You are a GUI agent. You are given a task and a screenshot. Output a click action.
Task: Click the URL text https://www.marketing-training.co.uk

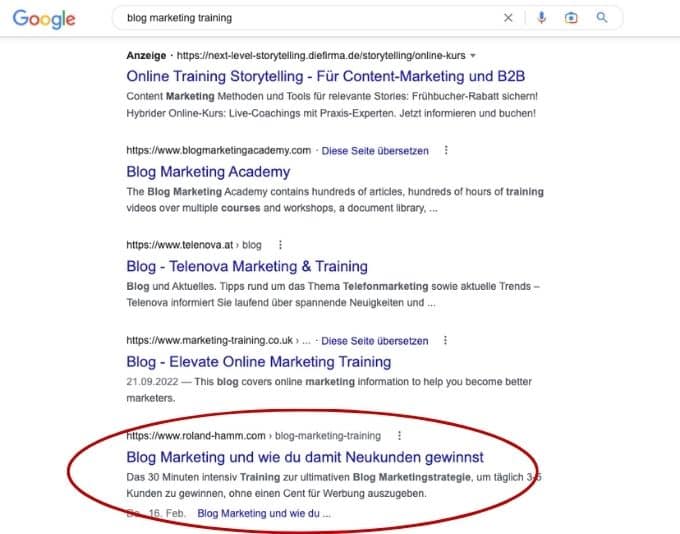point(209,341)
